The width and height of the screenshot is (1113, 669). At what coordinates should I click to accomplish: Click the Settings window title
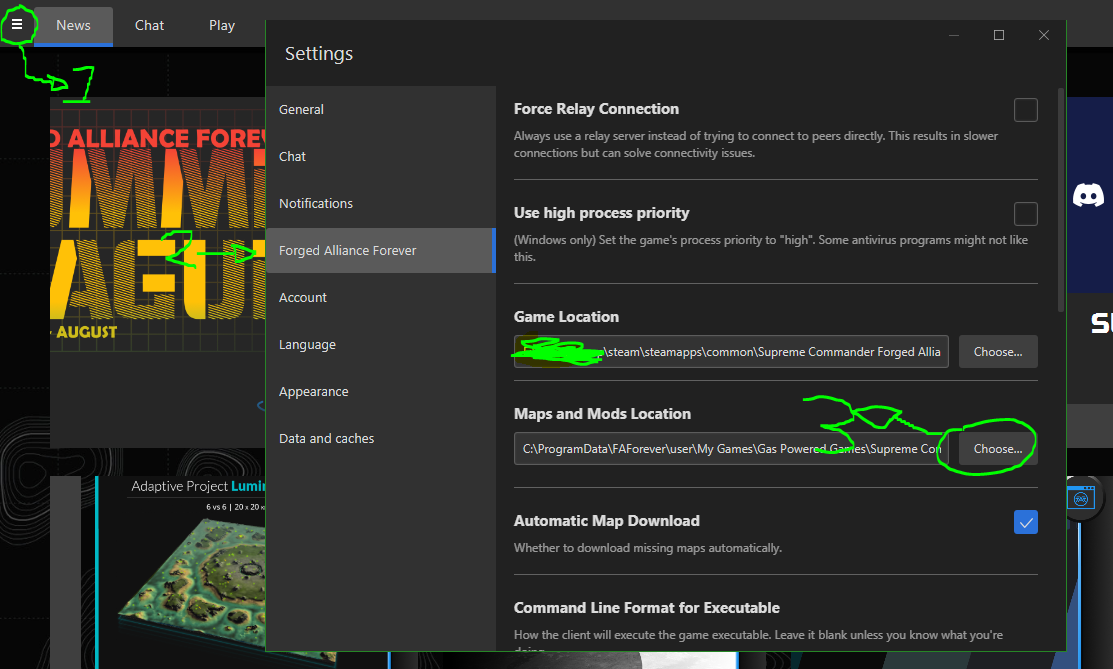coord(319,54)
